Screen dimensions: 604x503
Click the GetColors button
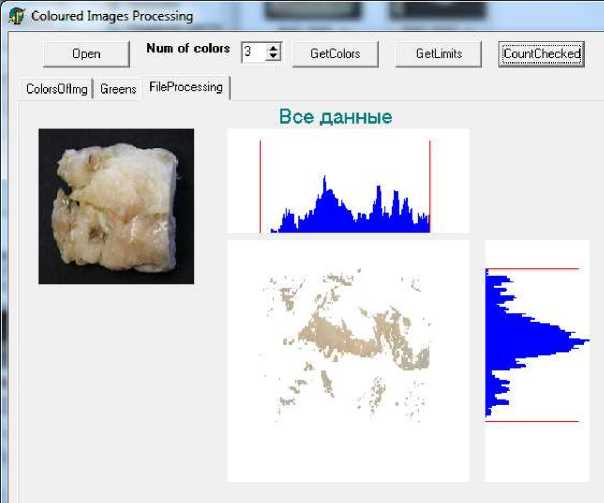pos(335,54)
